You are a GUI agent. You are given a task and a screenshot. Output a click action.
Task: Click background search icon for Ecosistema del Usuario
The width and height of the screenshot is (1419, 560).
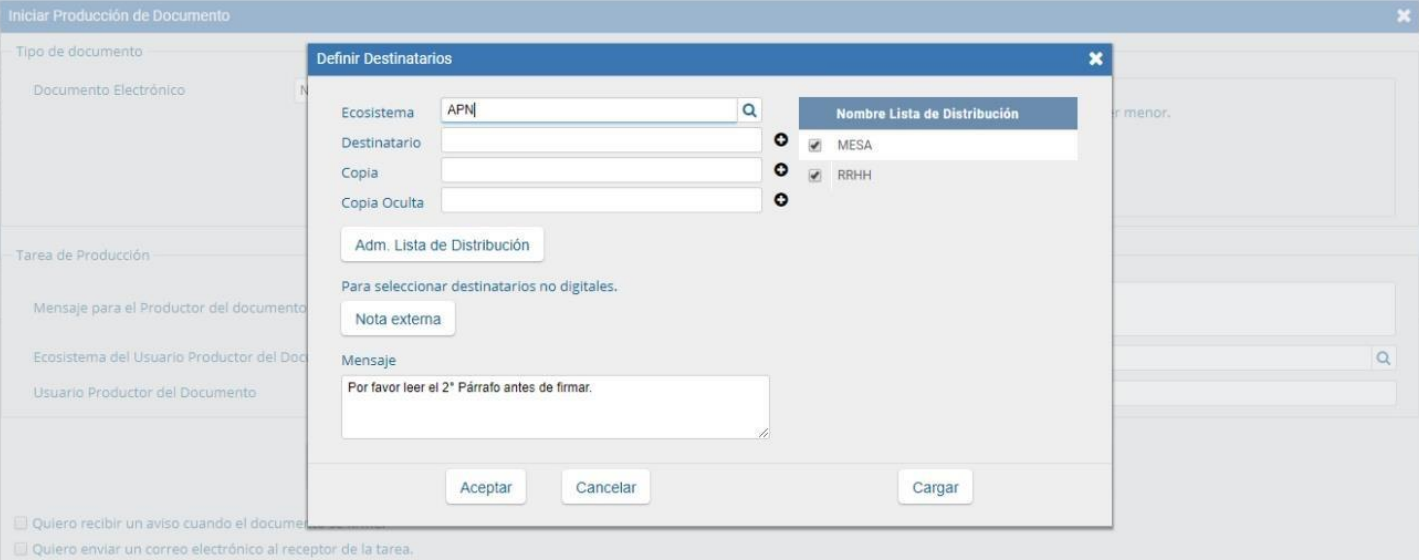click(1384, 358)
